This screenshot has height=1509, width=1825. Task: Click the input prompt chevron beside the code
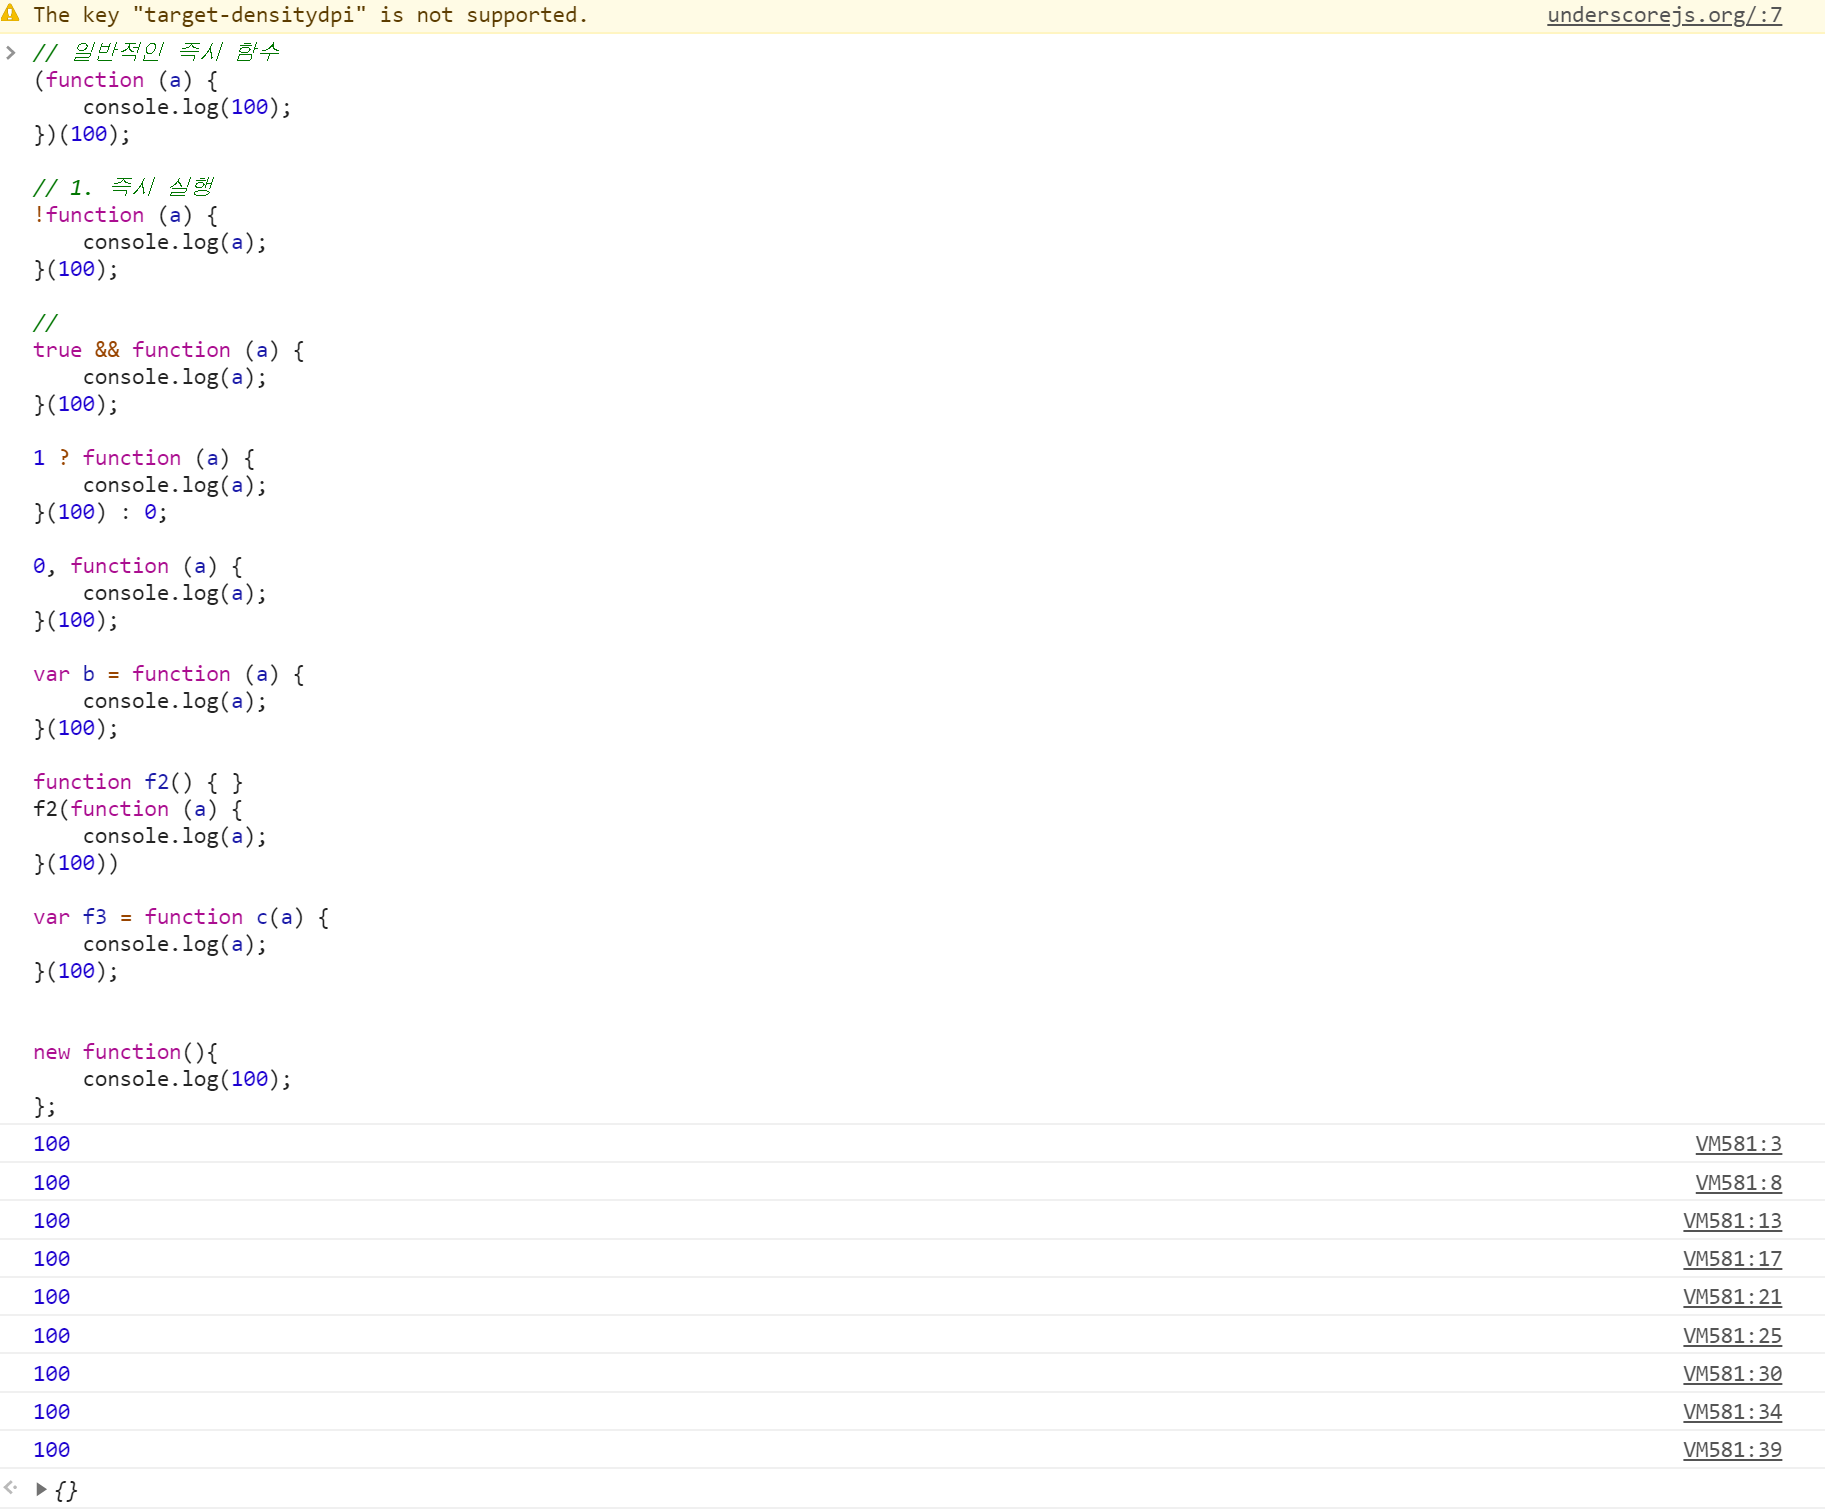[x=11, y=52]
